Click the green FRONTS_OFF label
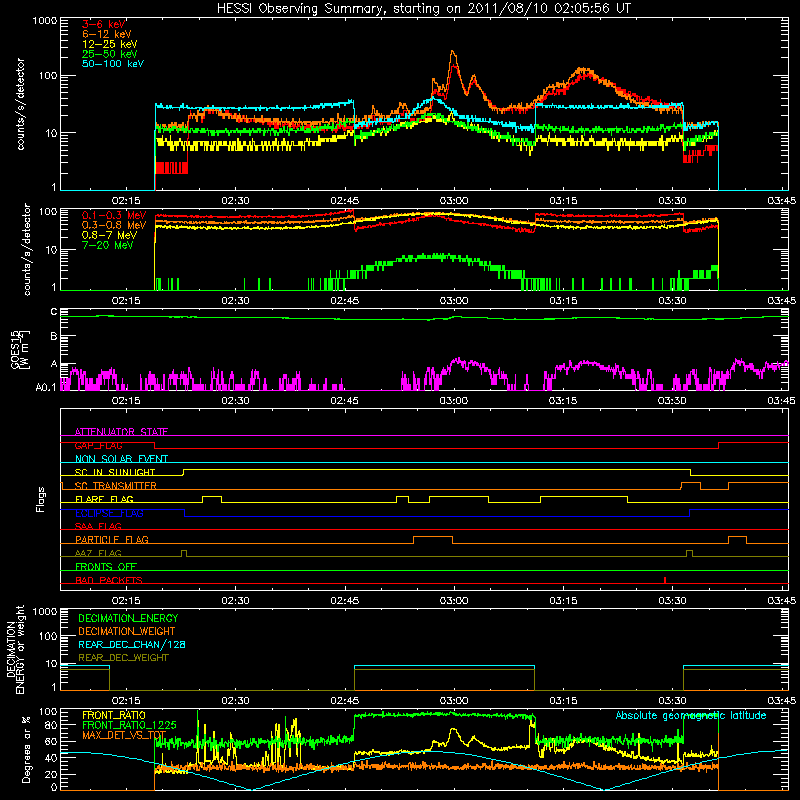The height and width of the screenshot is (800, 800). 106,566
